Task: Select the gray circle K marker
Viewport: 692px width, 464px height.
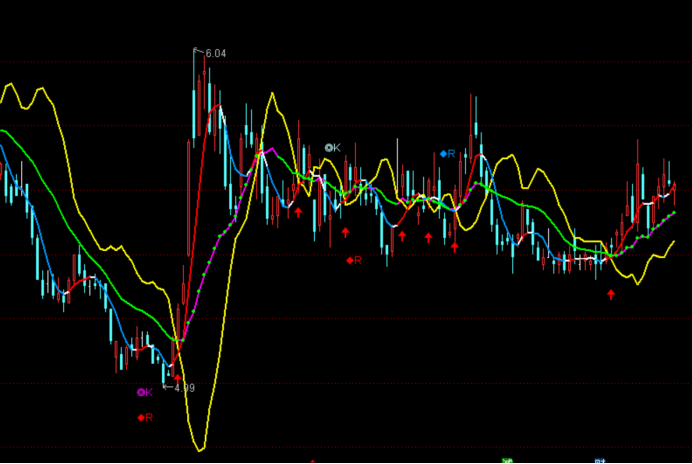Action: click(x=332, y=148)
